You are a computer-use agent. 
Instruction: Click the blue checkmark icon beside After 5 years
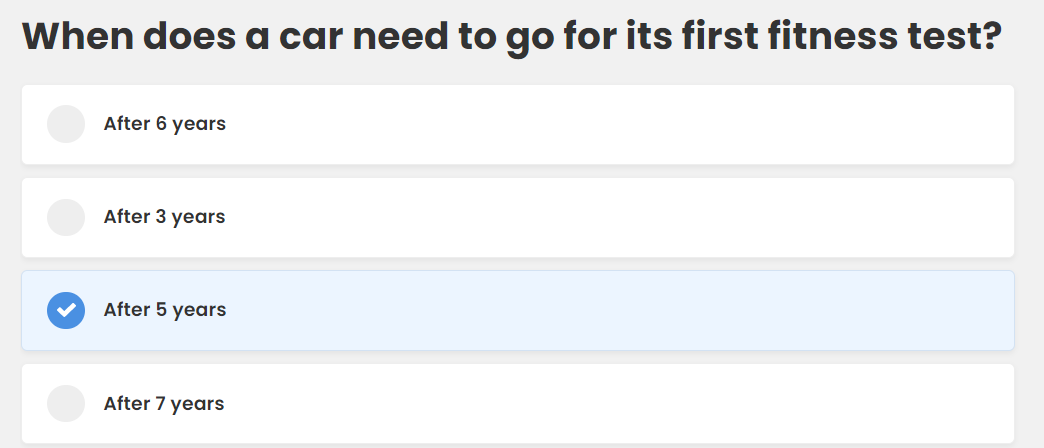[66, 310]
